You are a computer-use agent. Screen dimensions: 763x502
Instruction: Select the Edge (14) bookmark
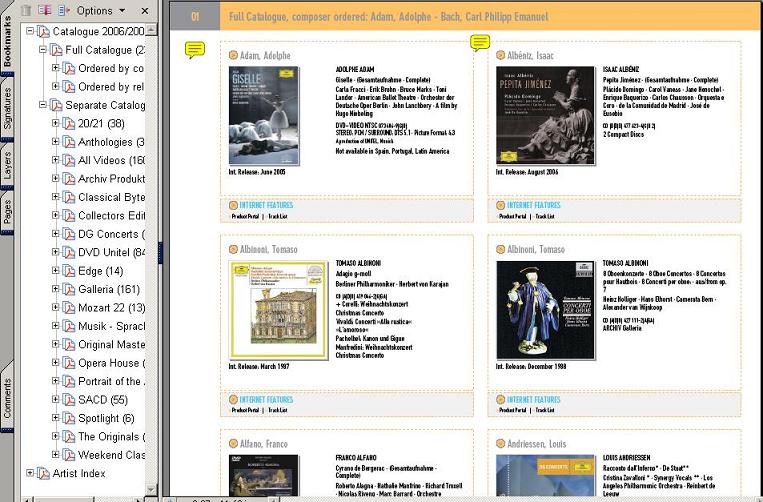pos(101,271)
